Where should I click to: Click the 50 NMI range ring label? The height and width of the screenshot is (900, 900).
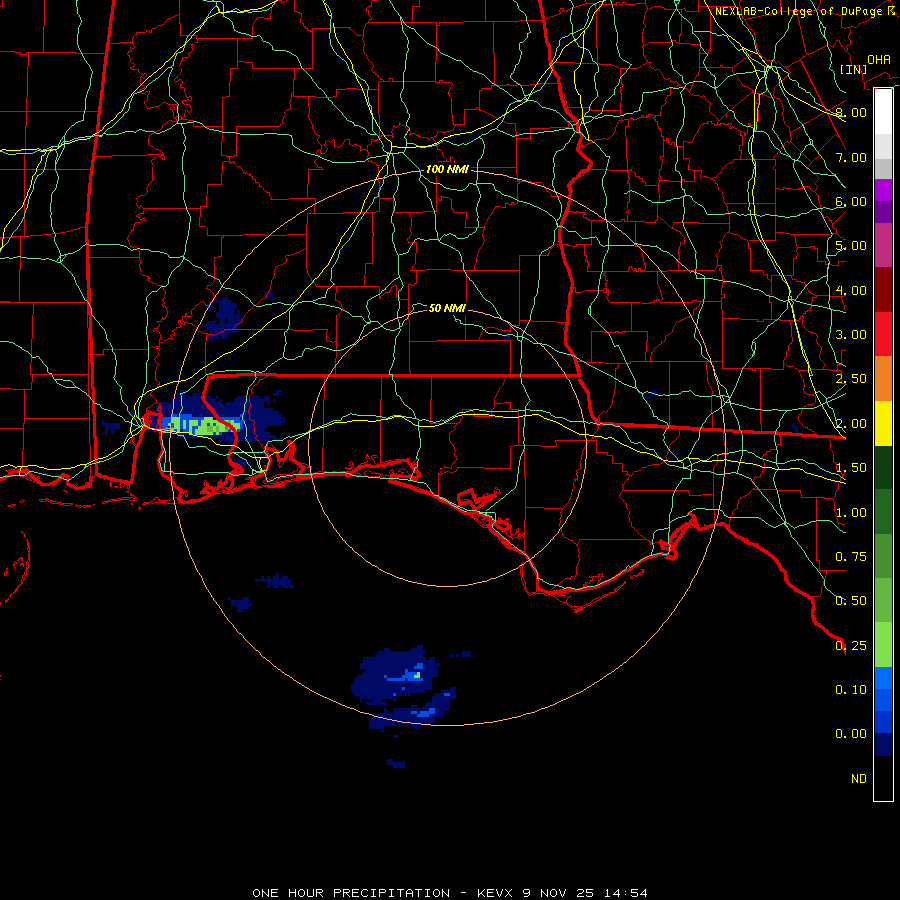pyautogui.click(x=447, y=308)
